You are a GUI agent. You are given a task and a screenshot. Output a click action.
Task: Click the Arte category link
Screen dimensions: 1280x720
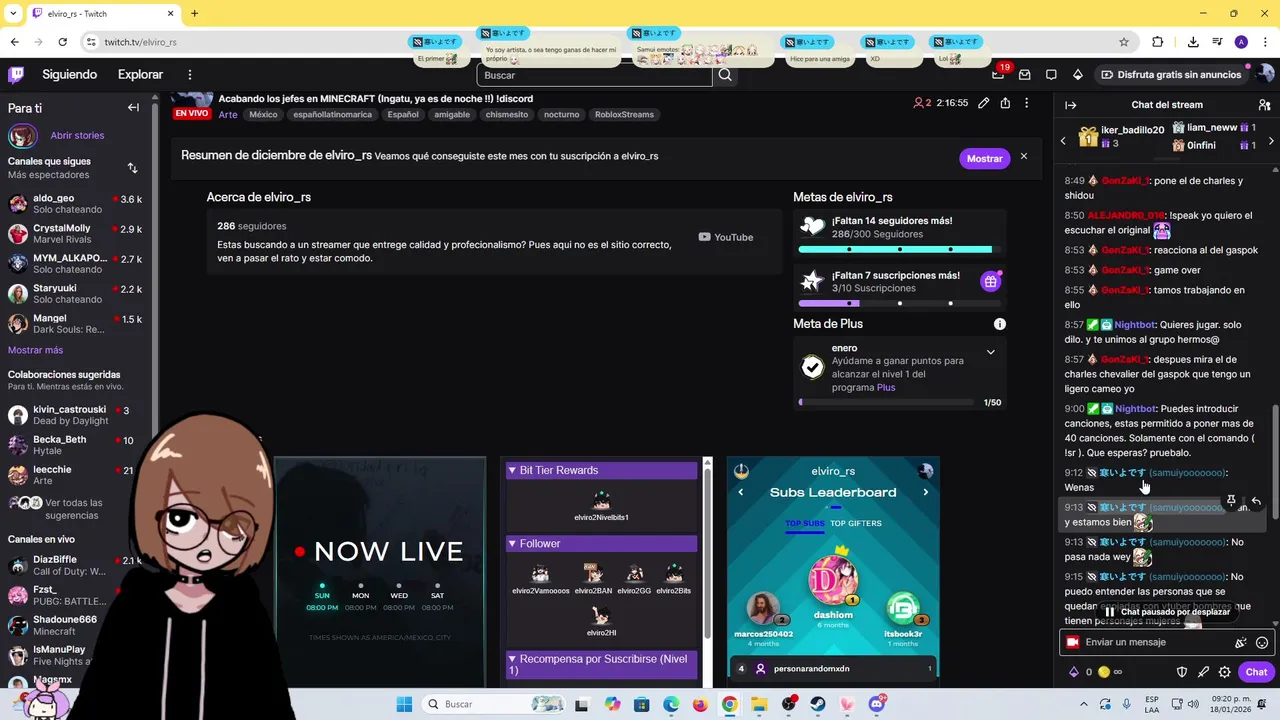coord(228,115)
